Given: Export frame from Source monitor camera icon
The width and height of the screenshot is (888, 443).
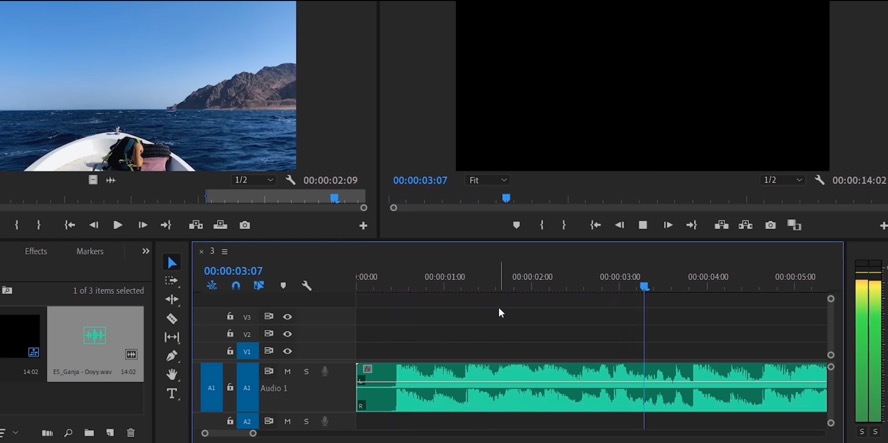Looking at the screenshot, I should pyautogui.click(x=245, y=225).
